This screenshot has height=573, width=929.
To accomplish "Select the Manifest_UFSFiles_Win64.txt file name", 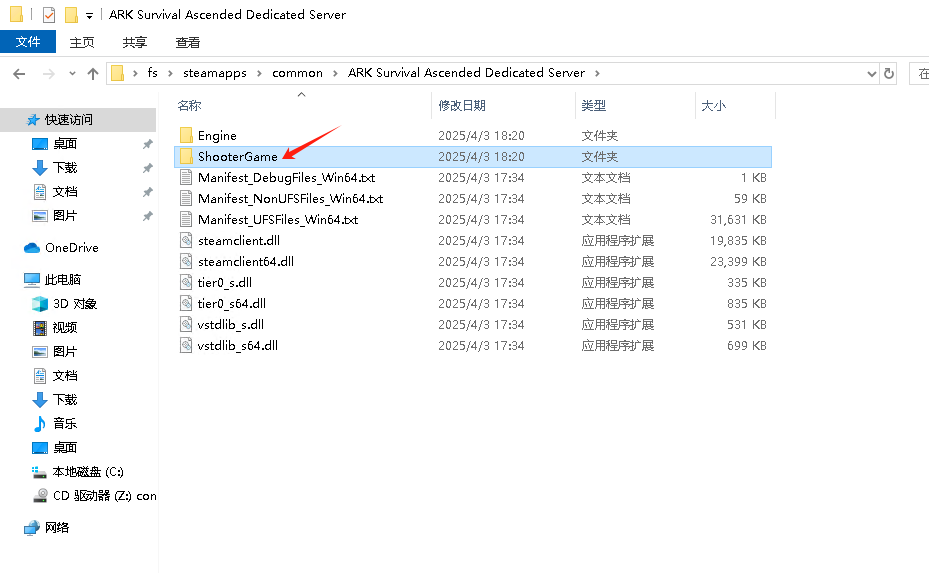I will [x=278, y=220].
